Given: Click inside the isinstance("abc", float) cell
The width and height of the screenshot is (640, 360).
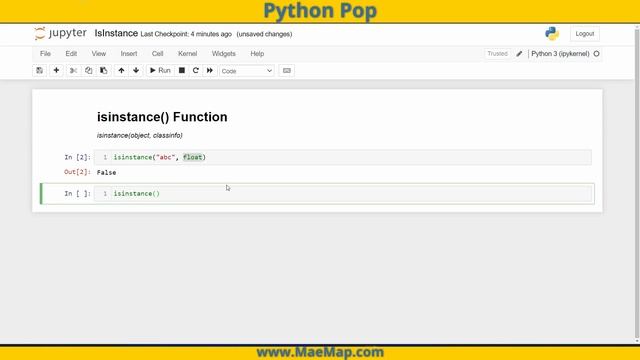Looking at the screenshot, I should click(x=343, y=157).
